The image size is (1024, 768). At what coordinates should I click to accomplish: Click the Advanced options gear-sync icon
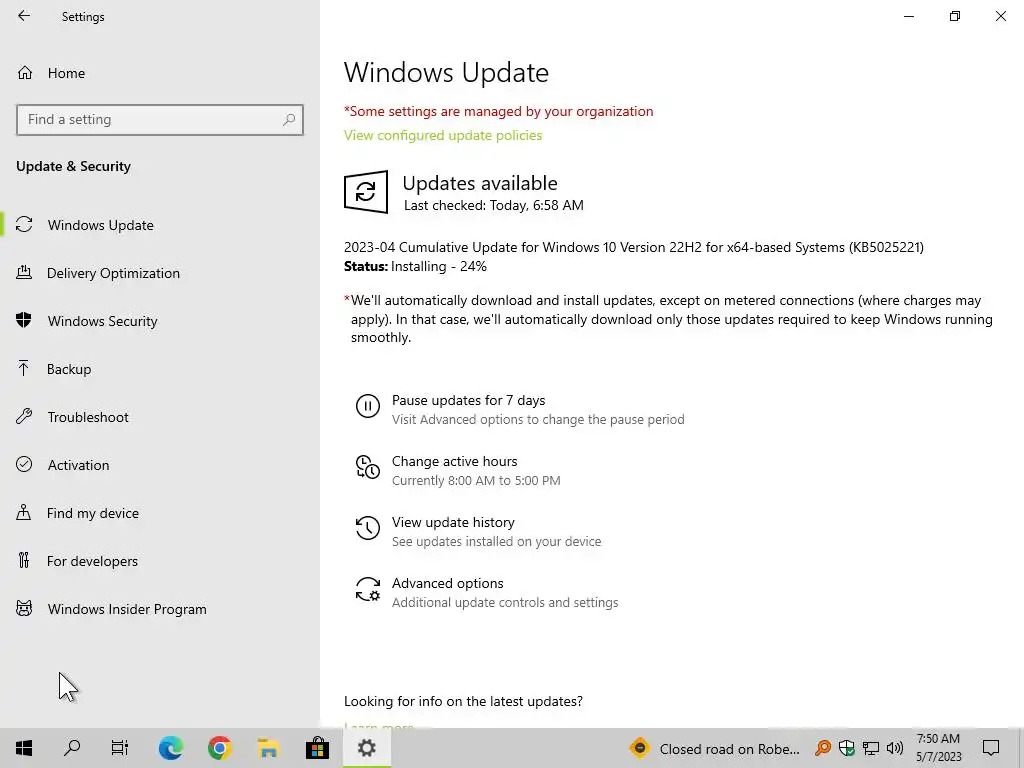[368, 589]
